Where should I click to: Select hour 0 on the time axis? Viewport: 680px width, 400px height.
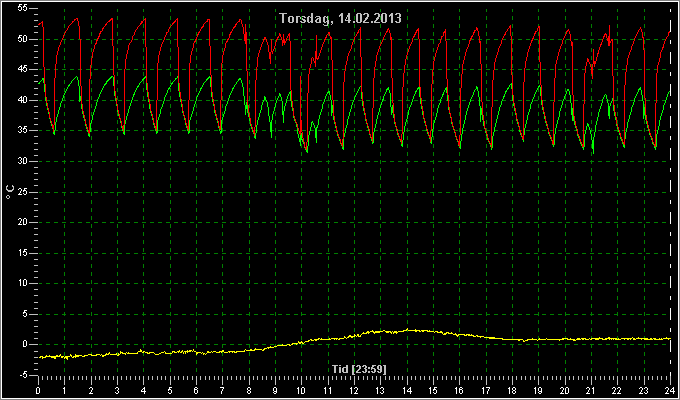pos(38,390)
